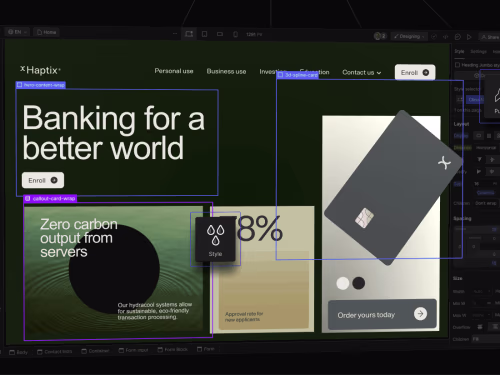Open the EN locale dropdown
The image size is (500, 375).
coord(17,32)
